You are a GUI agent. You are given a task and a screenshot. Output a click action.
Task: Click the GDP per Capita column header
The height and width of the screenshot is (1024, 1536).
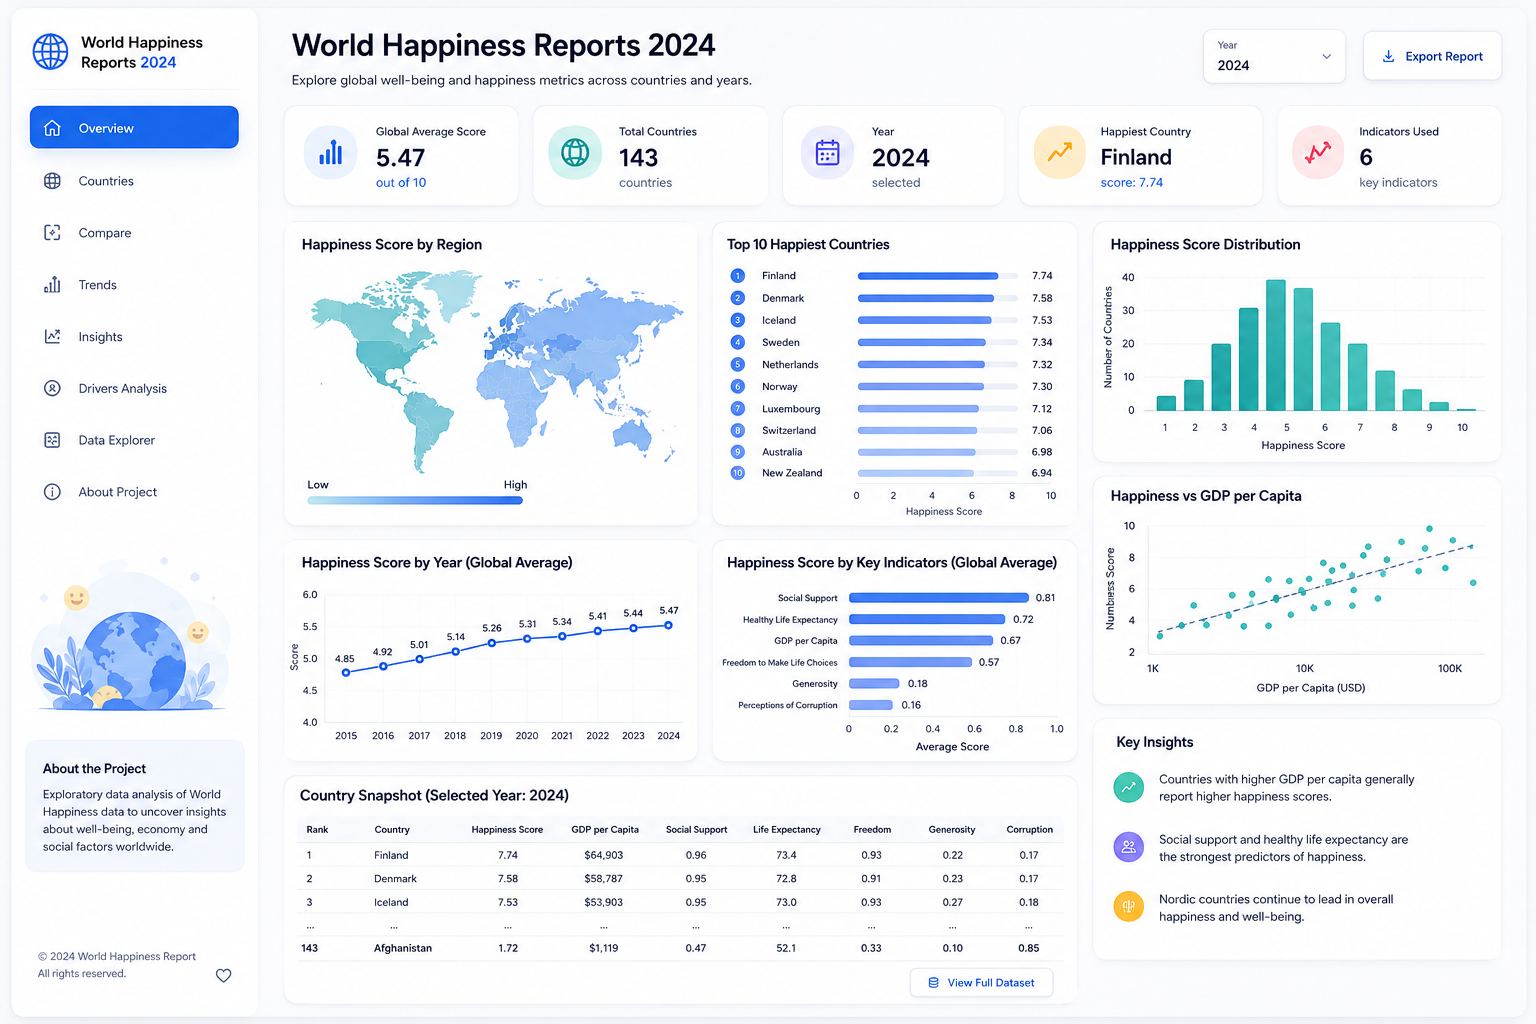point(605,830)
